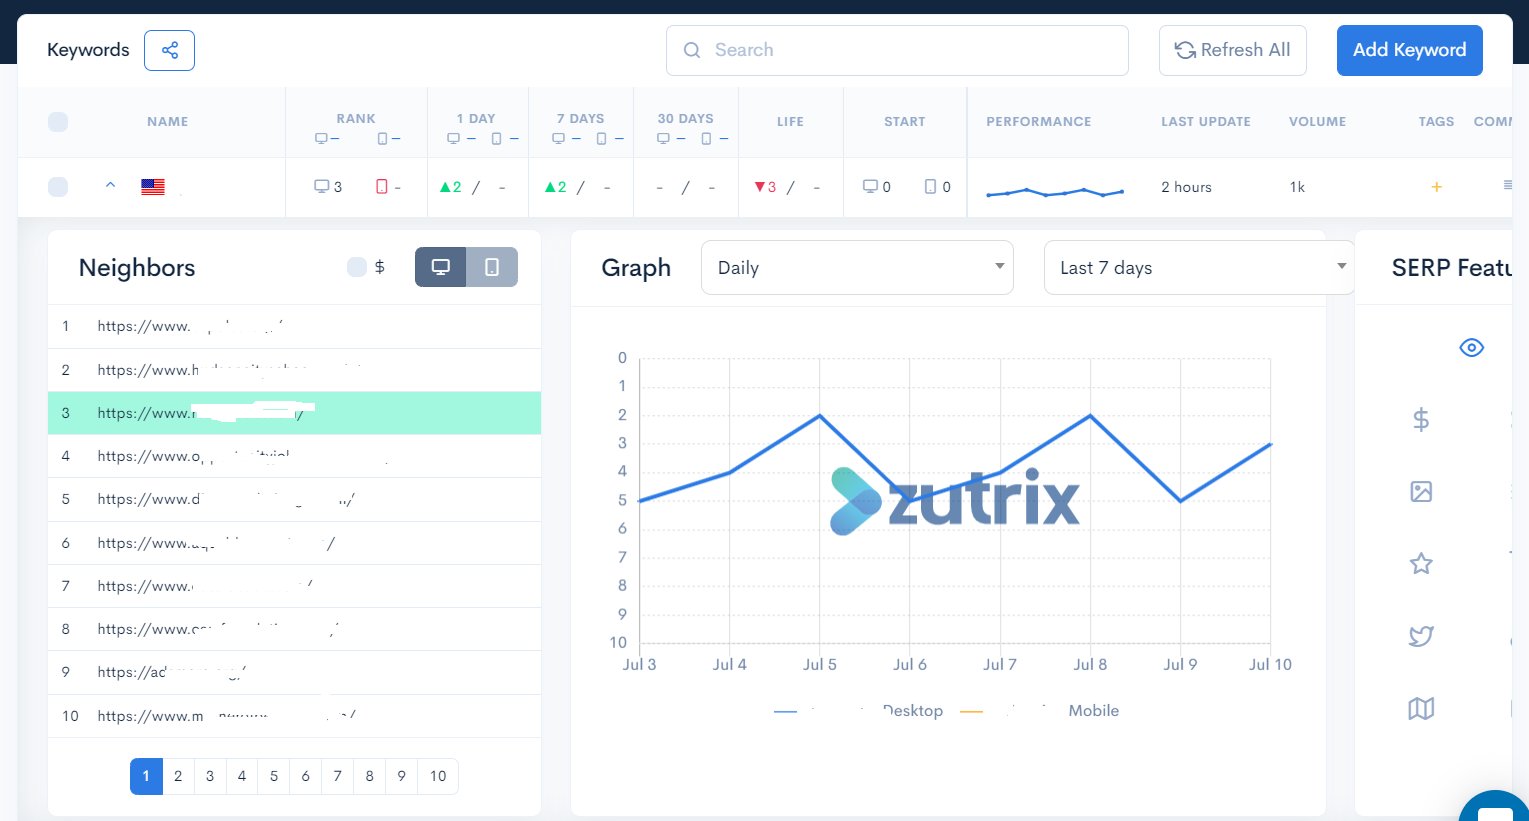Click the map SERP feature icon
This screenshot has height=821, width=1529.
coord(1421,709)
